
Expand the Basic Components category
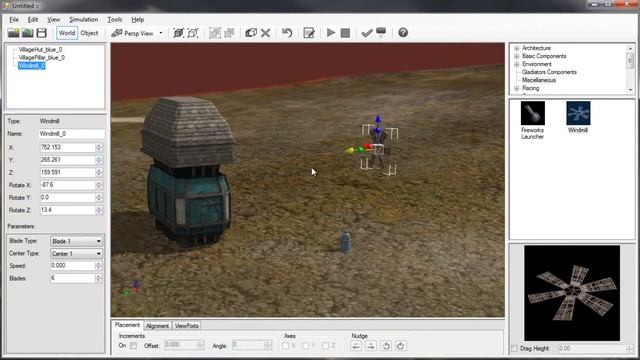click(x=517, y=56)
